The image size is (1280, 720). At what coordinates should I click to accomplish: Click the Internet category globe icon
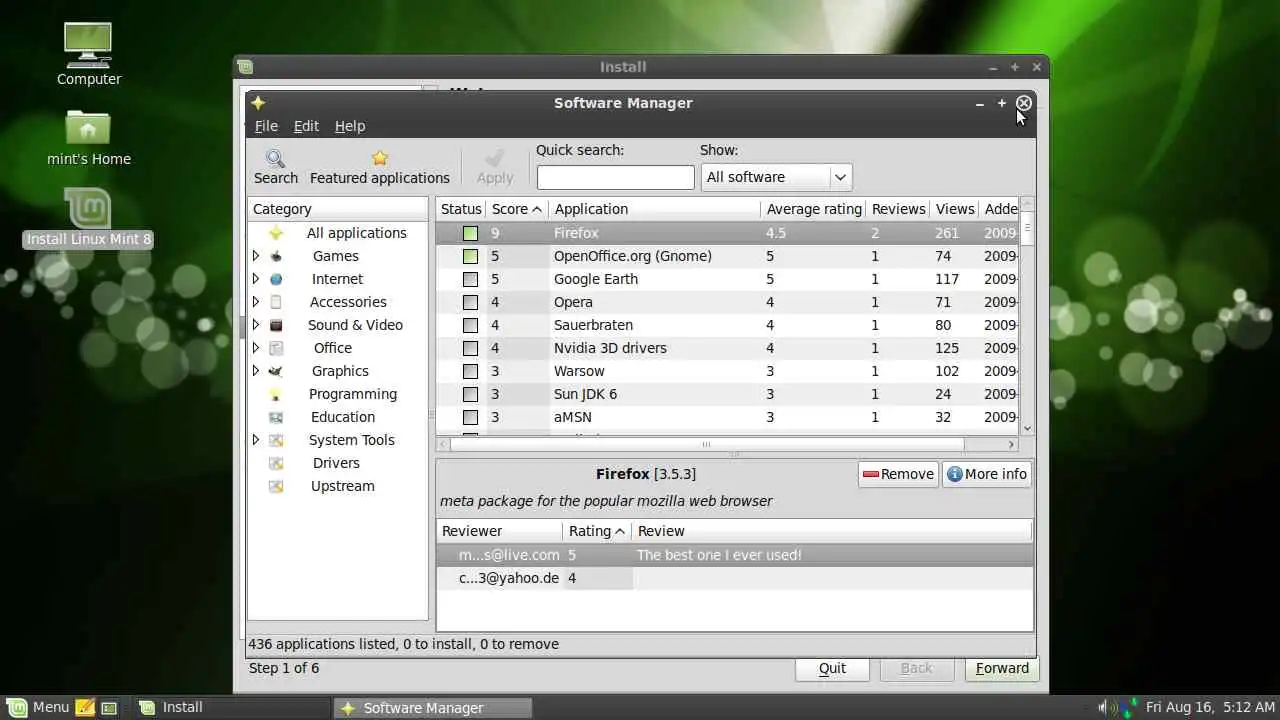click(276, 279)
